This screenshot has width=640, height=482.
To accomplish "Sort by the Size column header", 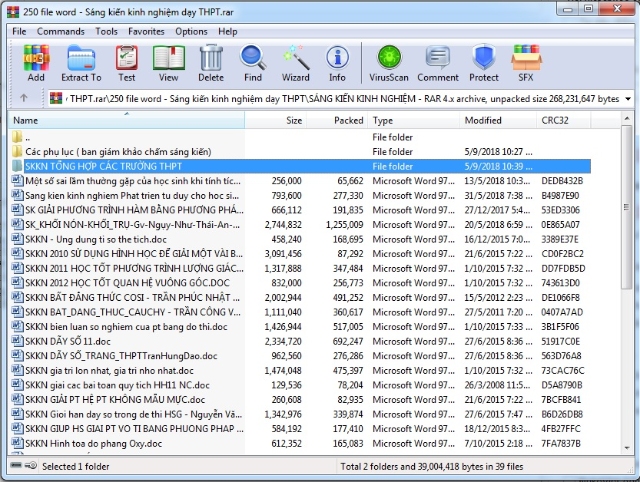I will coord(276,120).
